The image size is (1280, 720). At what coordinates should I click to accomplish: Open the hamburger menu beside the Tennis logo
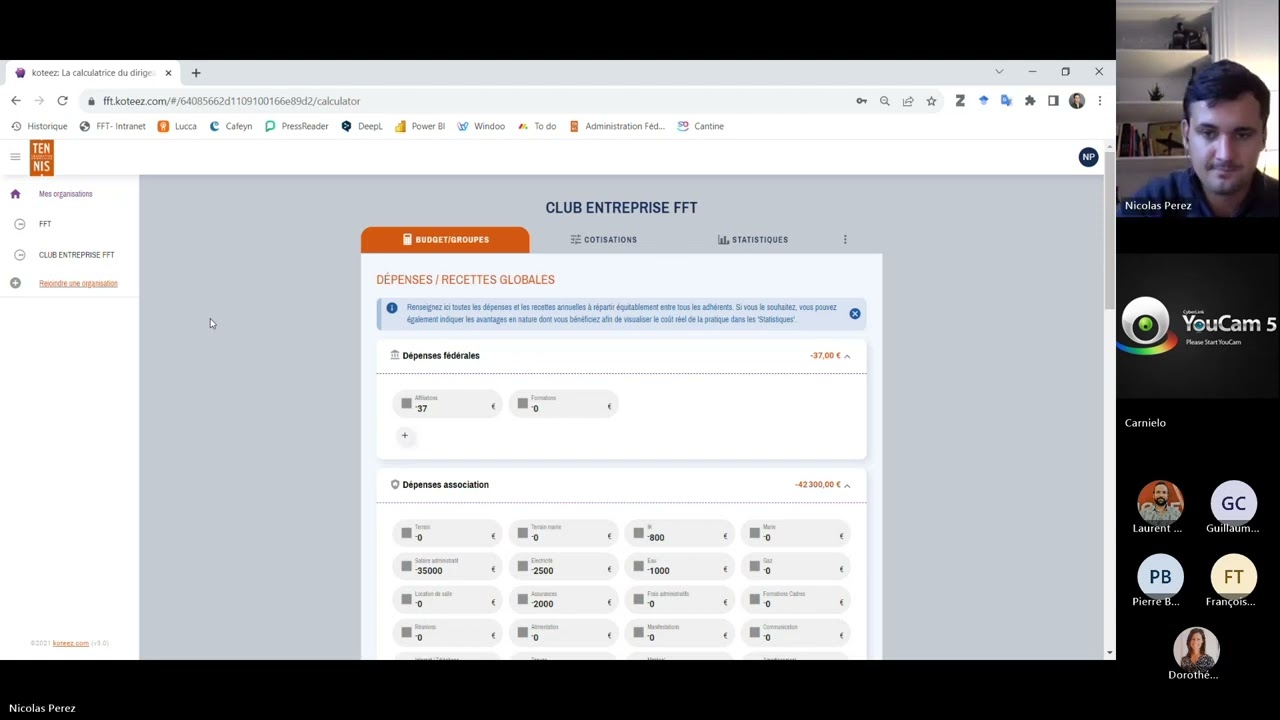click(15, 157)
